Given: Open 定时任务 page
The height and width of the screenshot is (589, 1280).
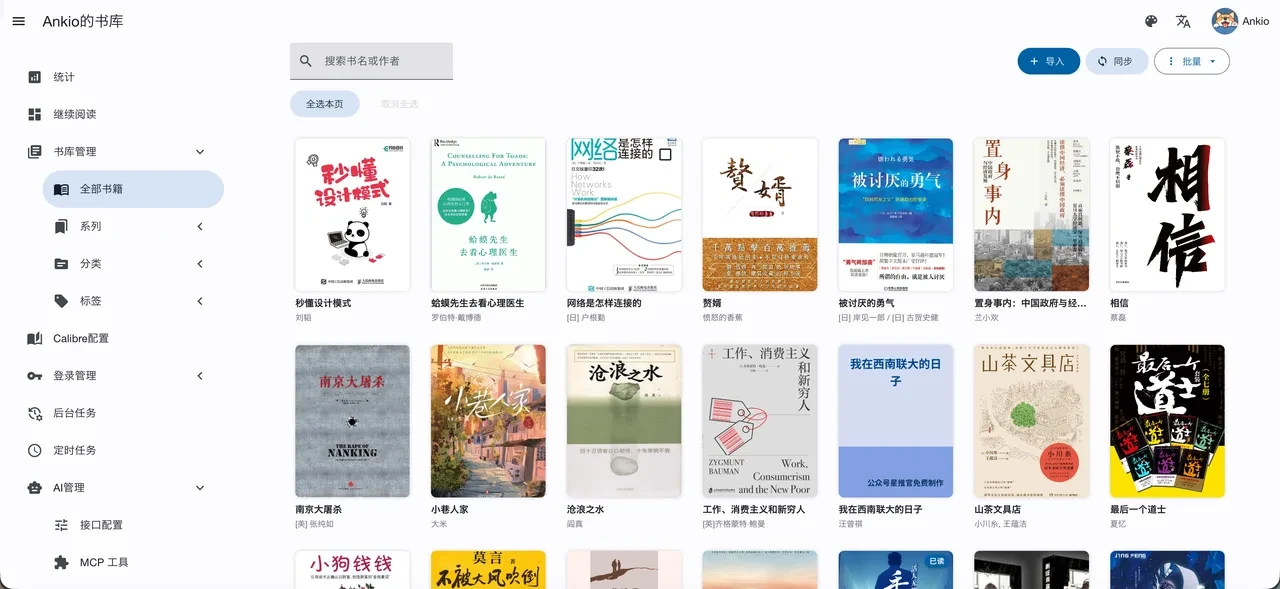Looking at the screenshot, I should pos(75,450).
